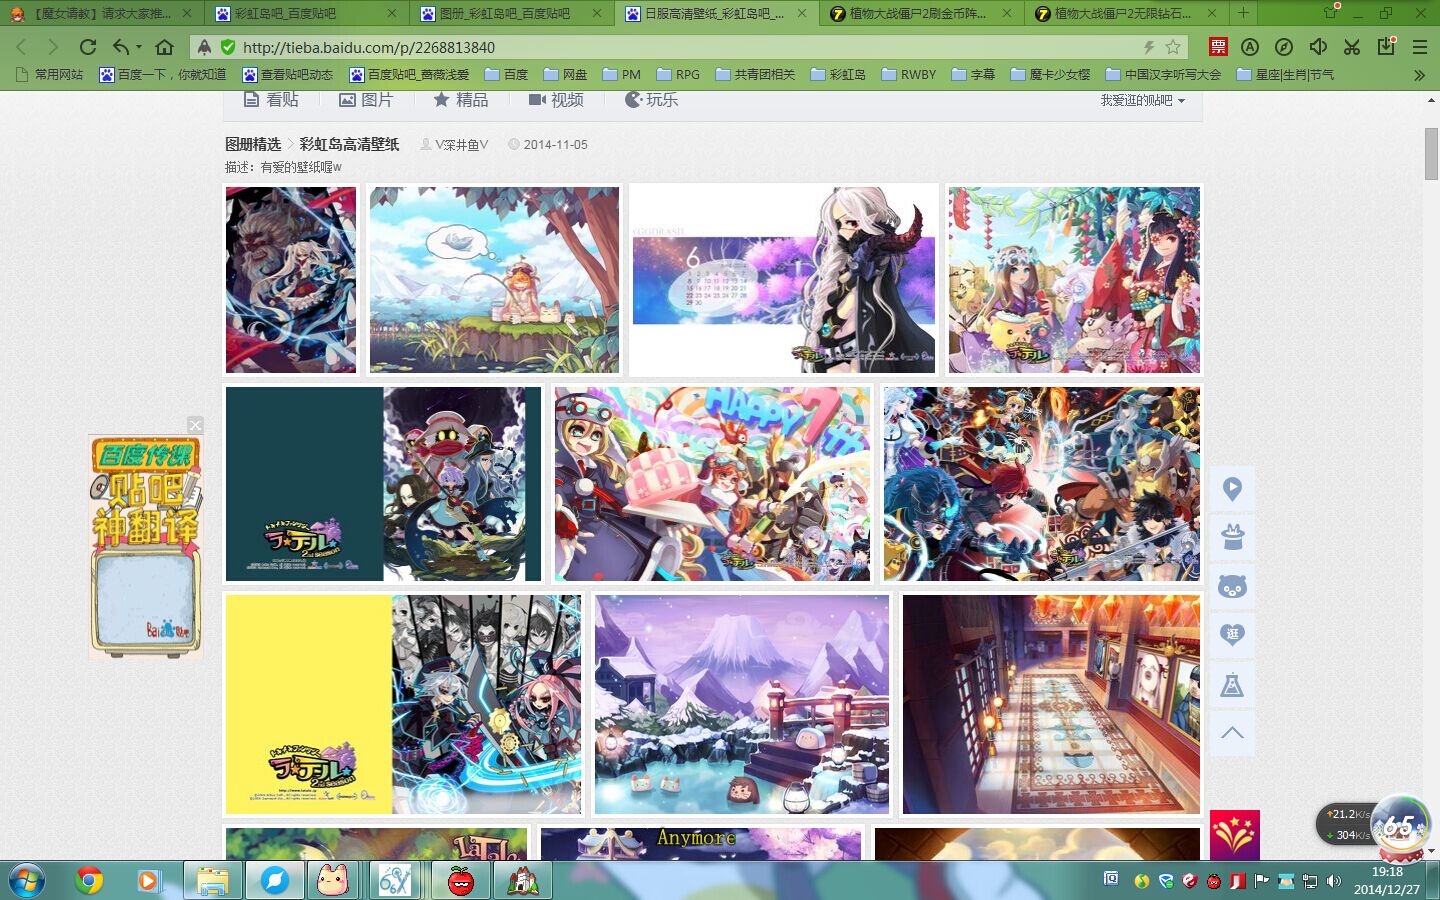Image resolution: width=1440 pixels, height=900 pixels.
Task: Reload the page using the refresh icon
Action: (88, 47)
